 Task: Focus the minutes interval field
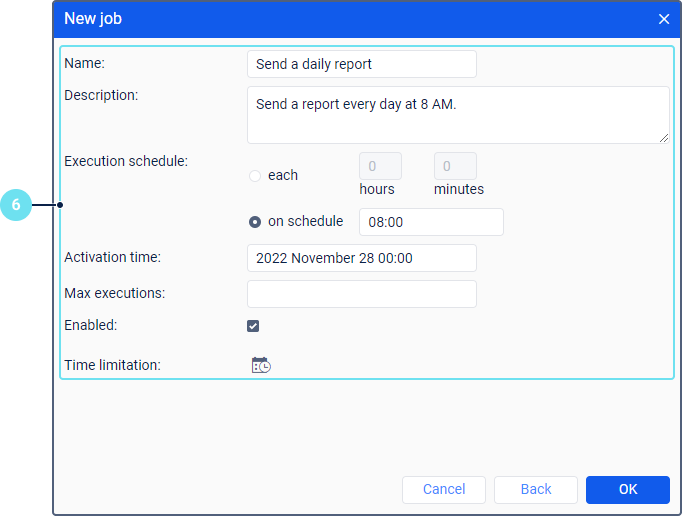pos(455,166)
